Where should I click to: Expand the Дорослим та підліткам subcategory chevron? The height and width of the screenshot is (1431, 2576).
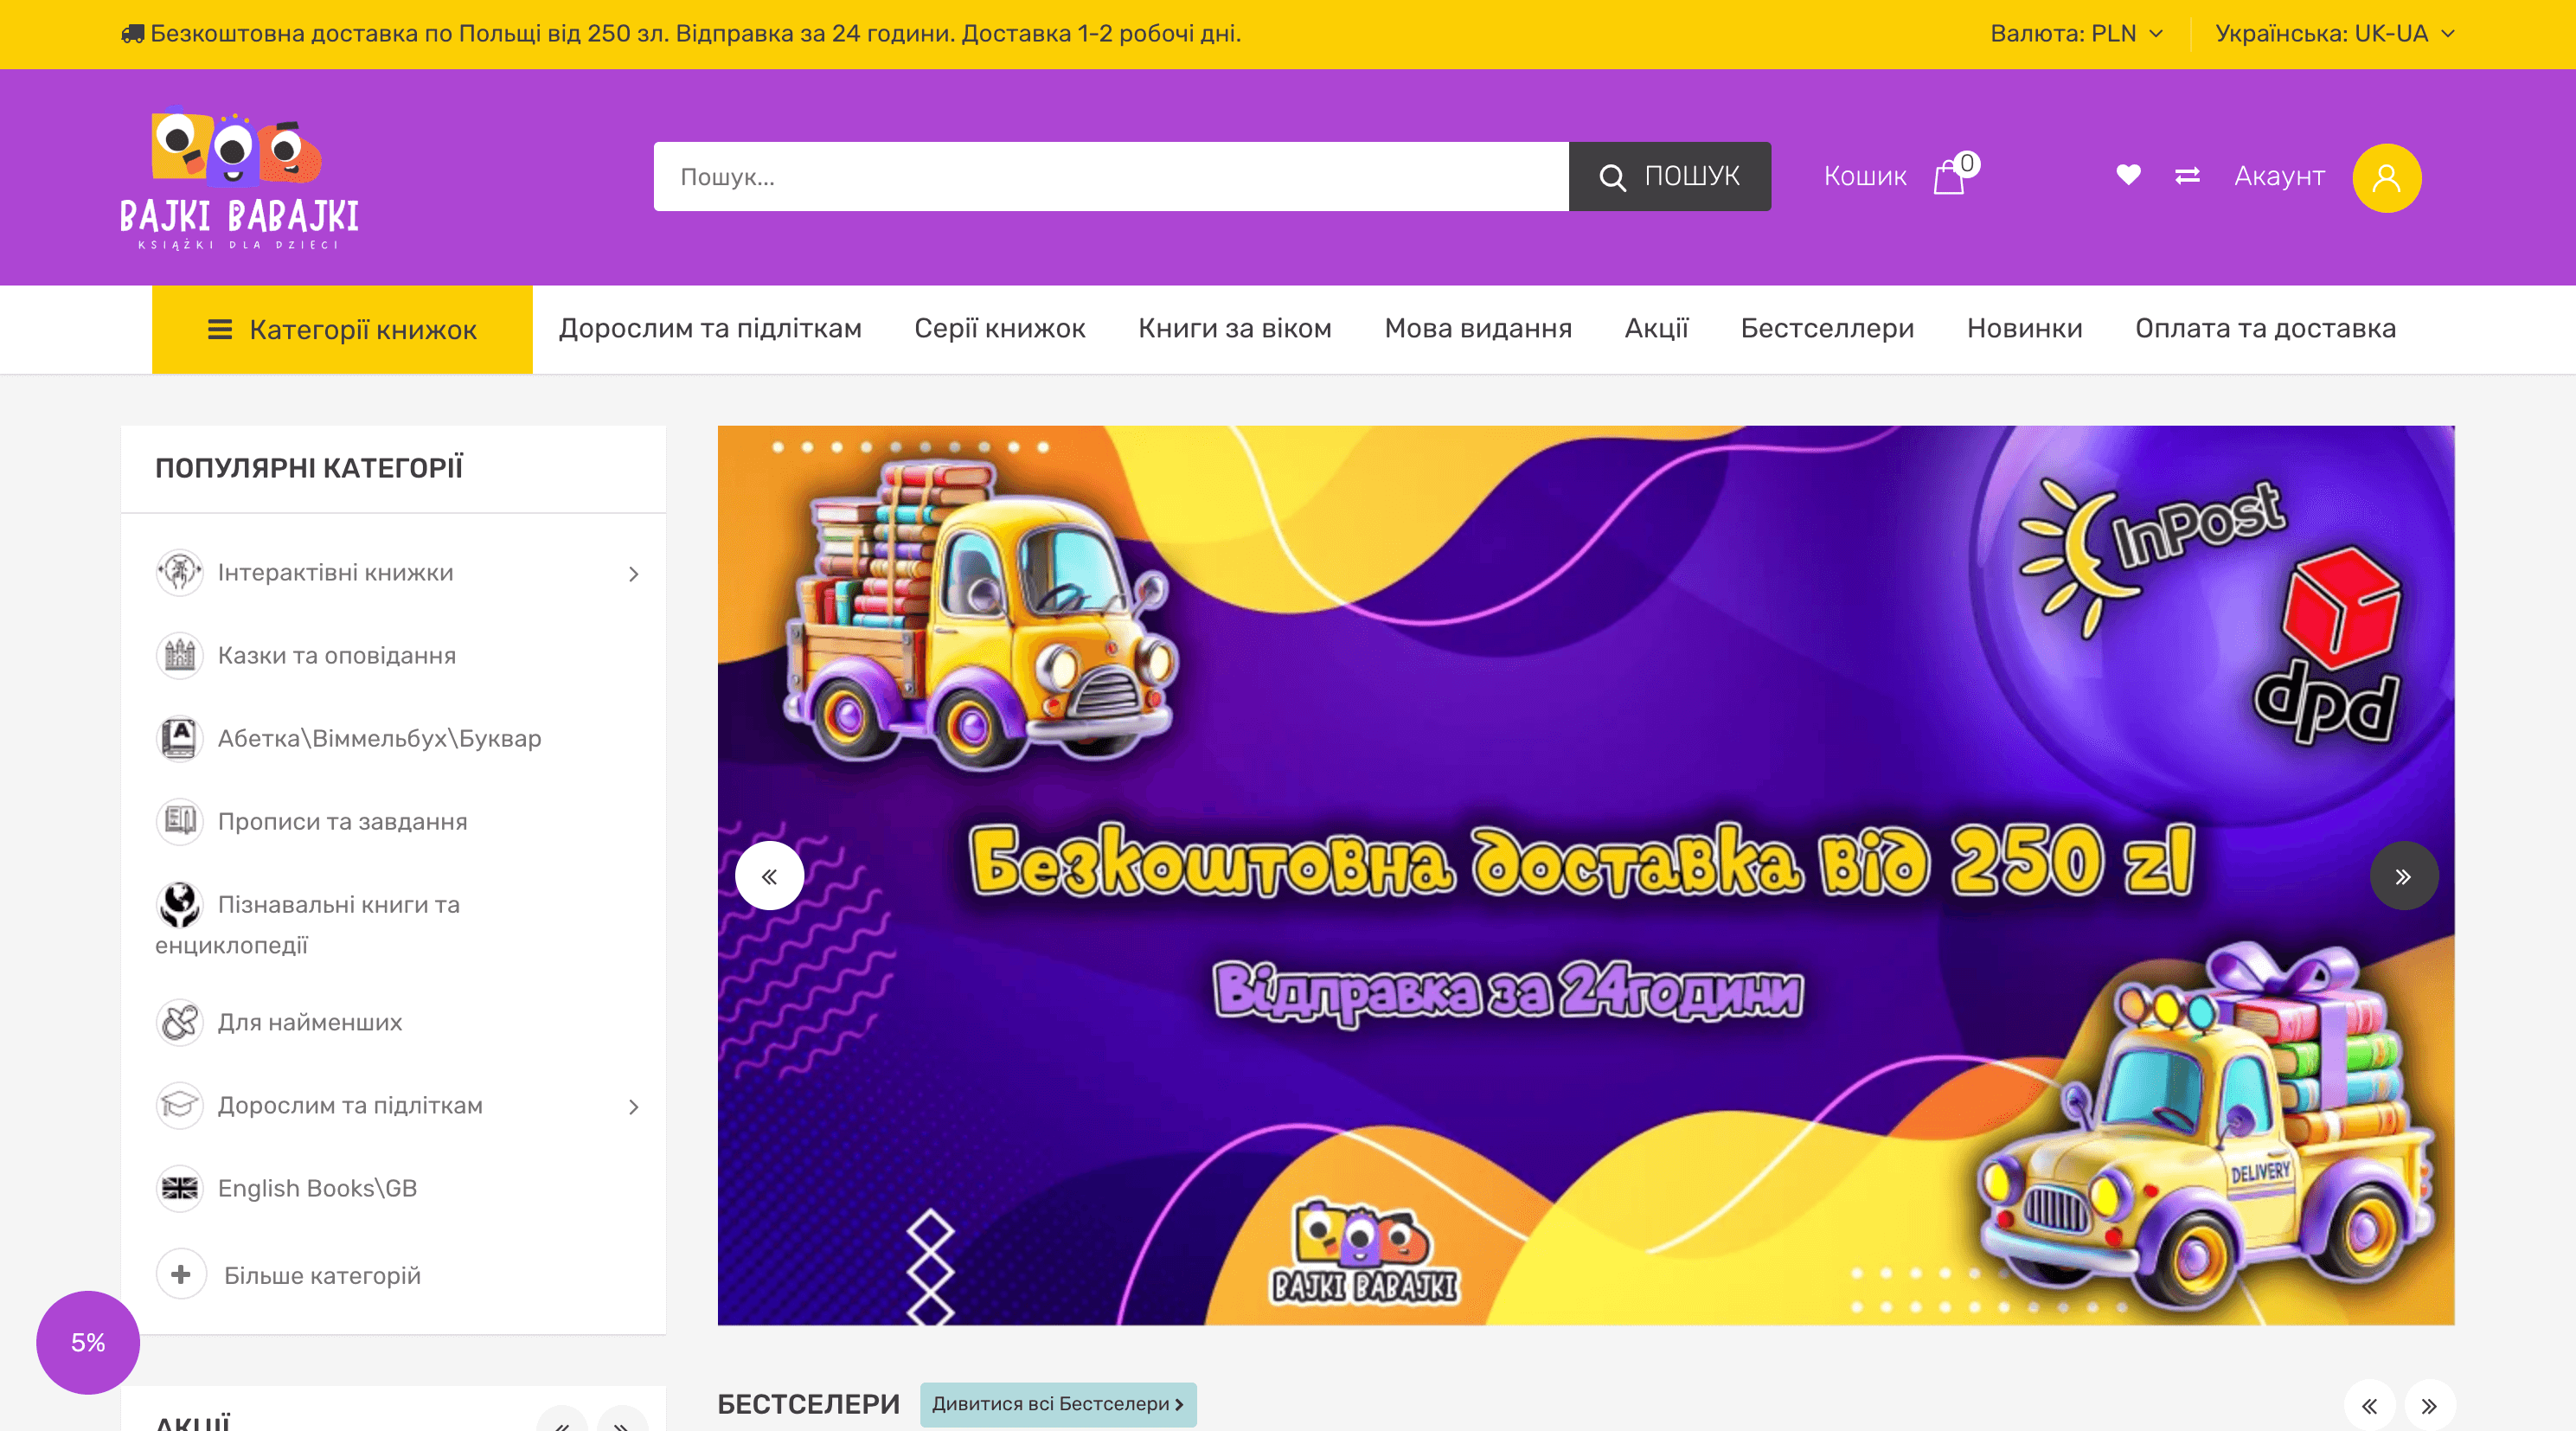[634, 1106]
